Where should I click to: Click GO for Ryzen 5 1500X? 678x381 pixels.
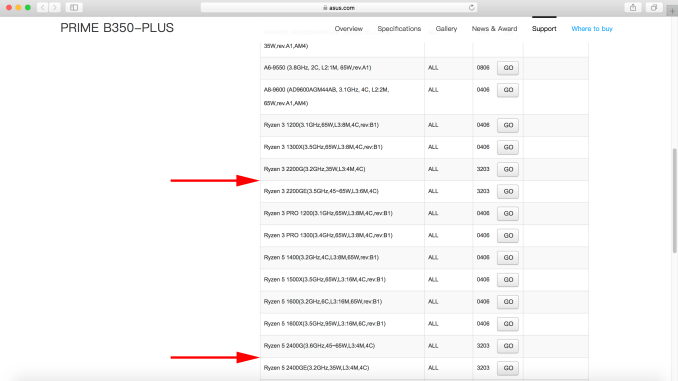[x=508, y=280]
